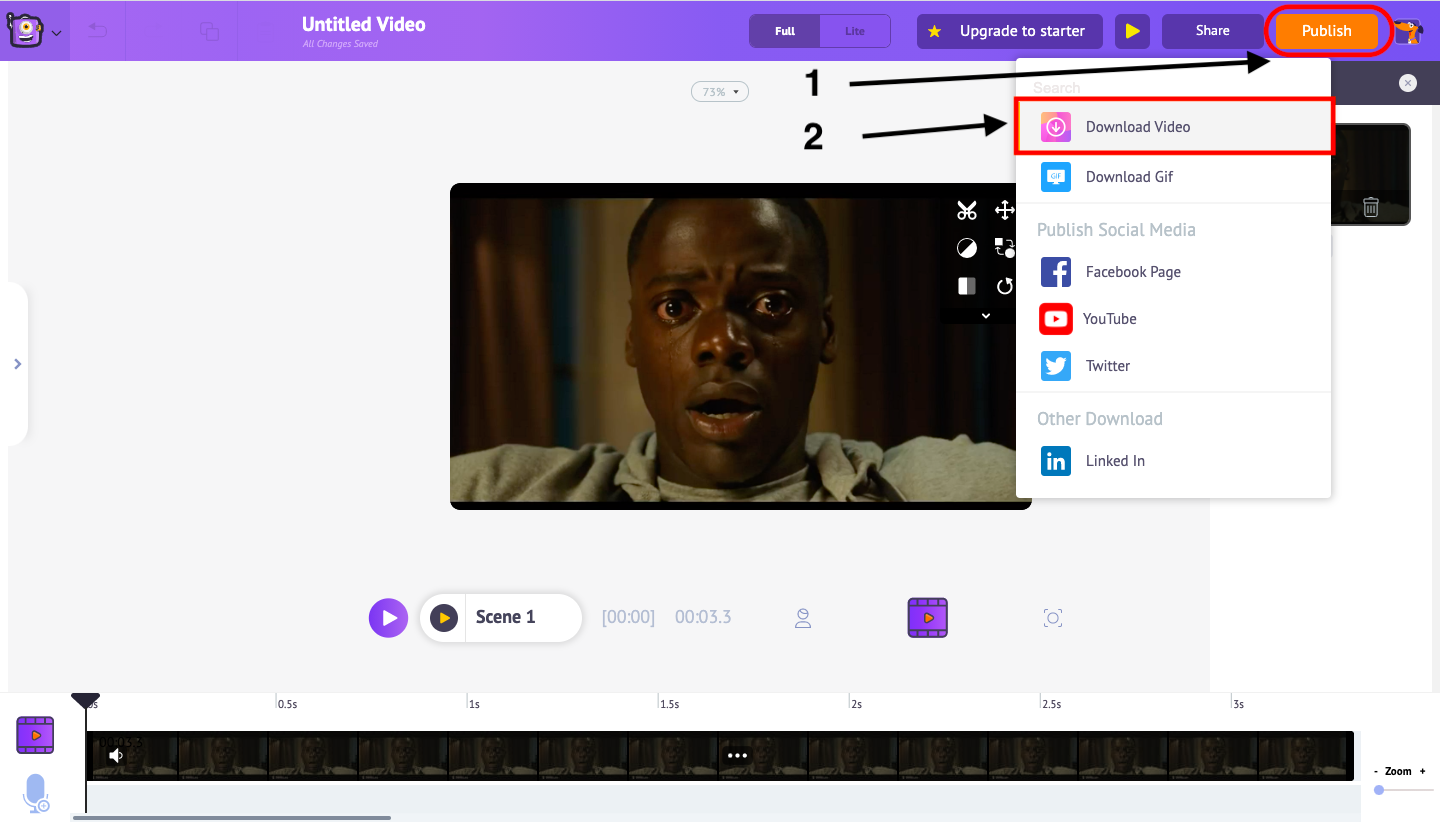Image resolution: width=1440 pixels, height=822 pixels.
Task: Mute the video clip speaker icon in timeline
Action: [x=116, y=755]
